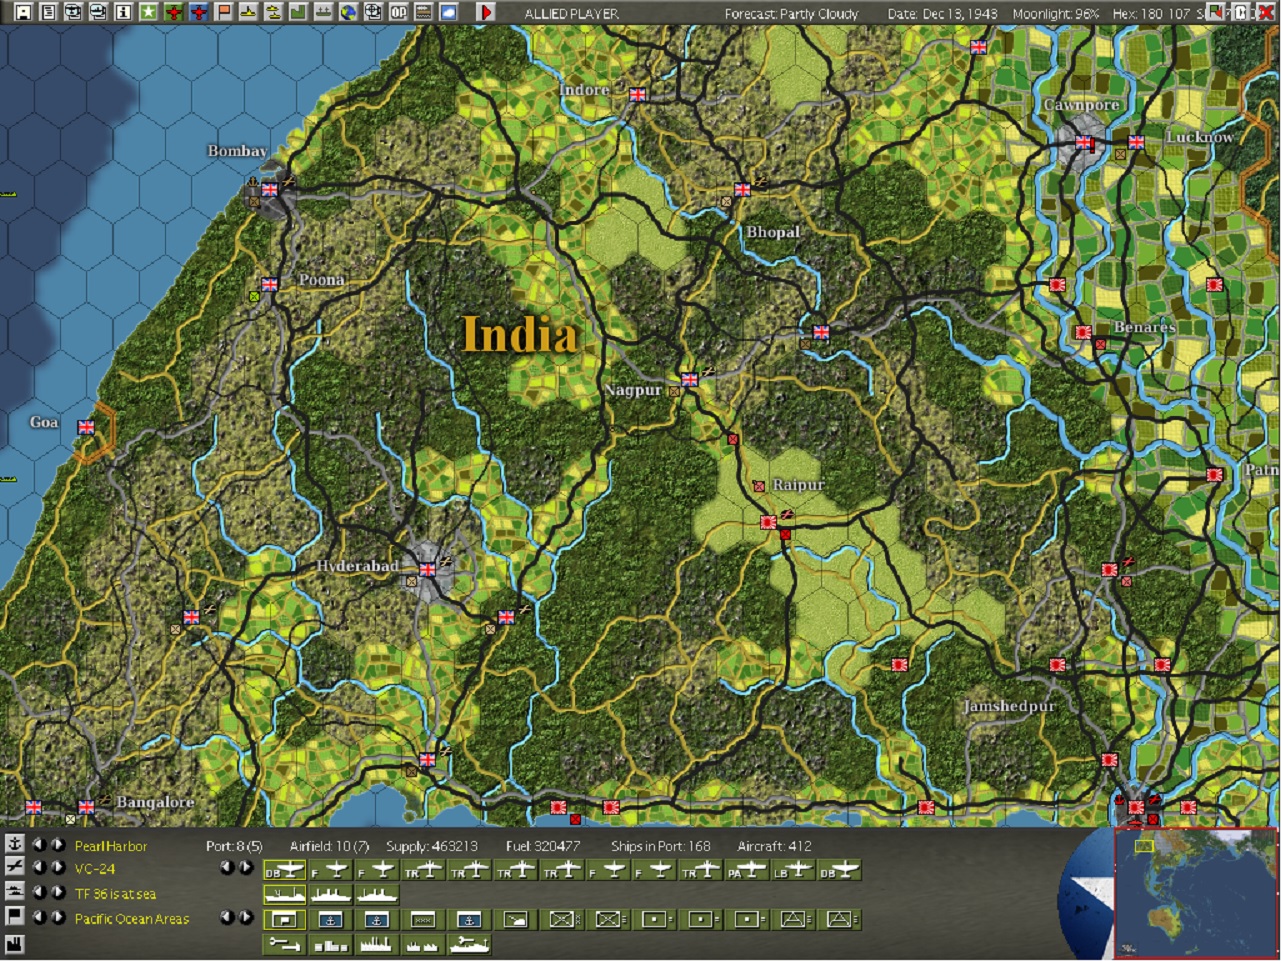Select the Poona base flag on map
Viewport: 1282px width, 961px height.
269,284
